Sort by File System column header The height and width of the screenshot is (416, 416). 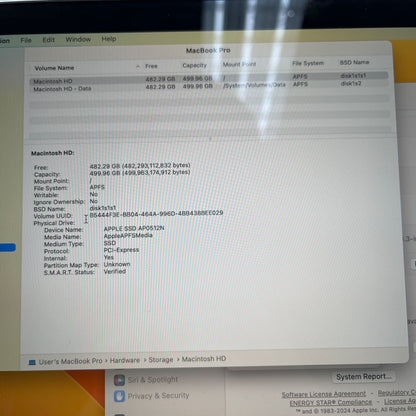coord(308,63)
